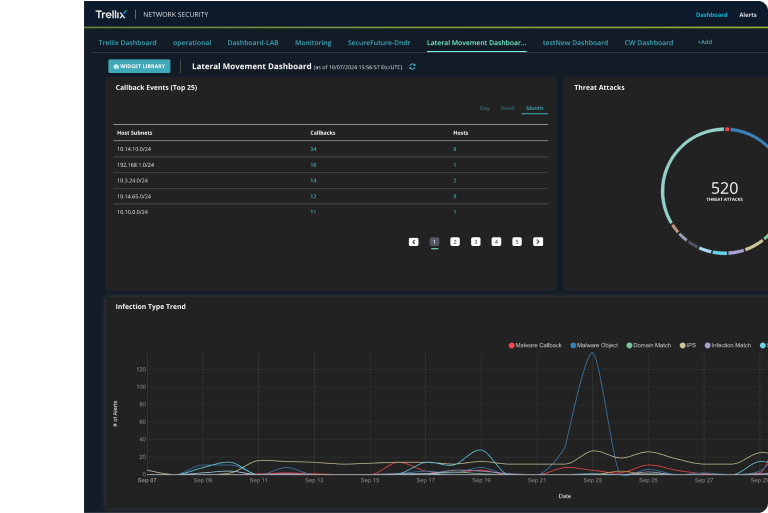Switch to operational tab
The width and height of the screenshot is (768, 513).
(x=192, y=43)
